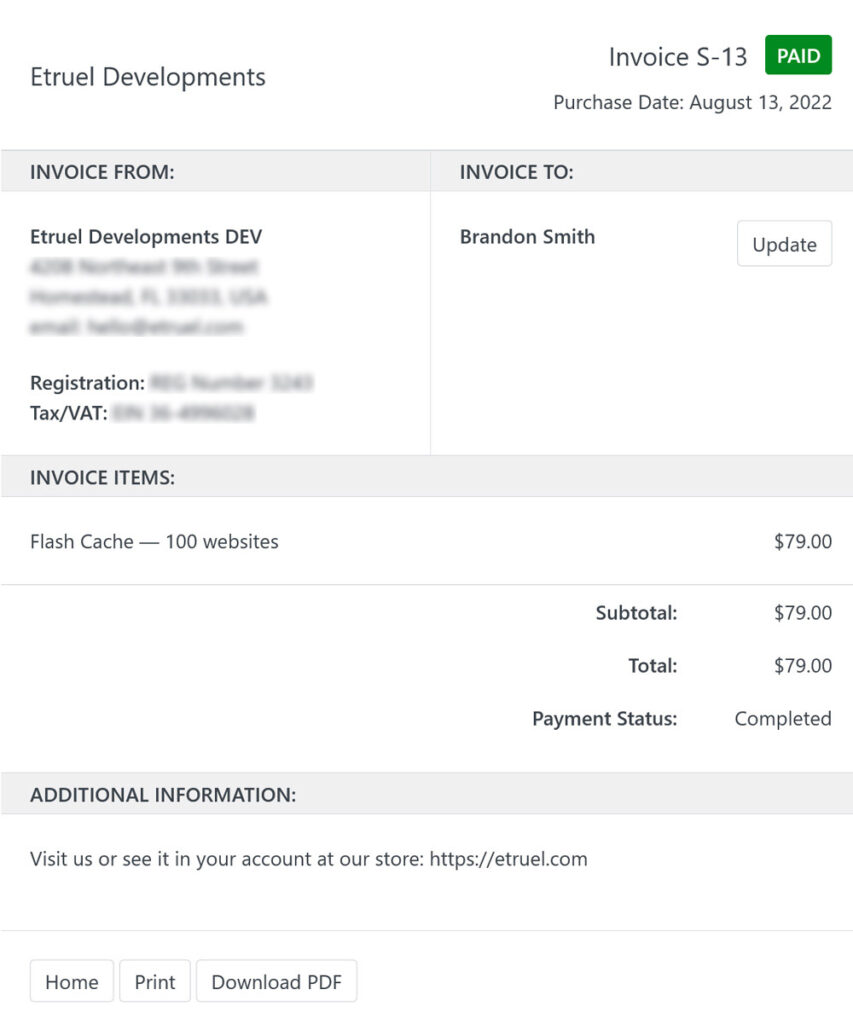This screenshot has height=1024, width=853.
Task: Select the Invoice S-13 heading
Action: pos(677,57)
